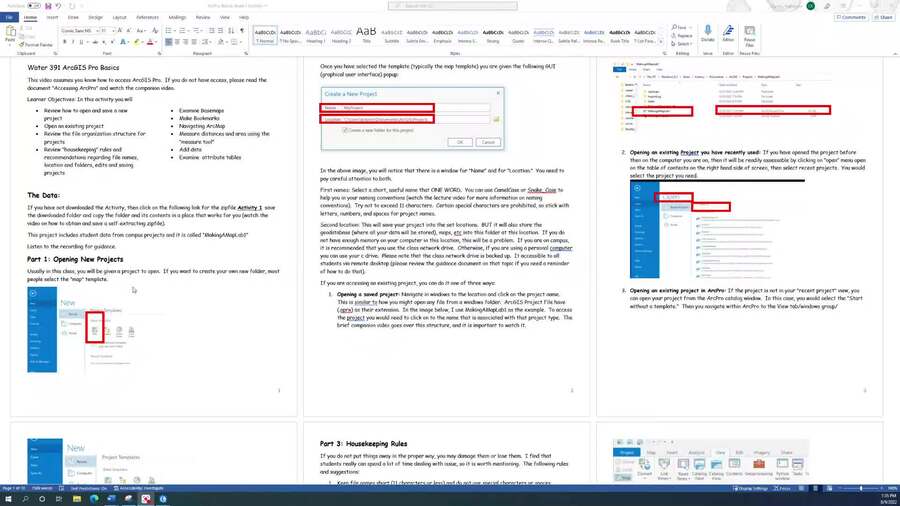The image size is (900, 506).
Task: Apply the Heading 1 style
Action: tap(315, 36)
